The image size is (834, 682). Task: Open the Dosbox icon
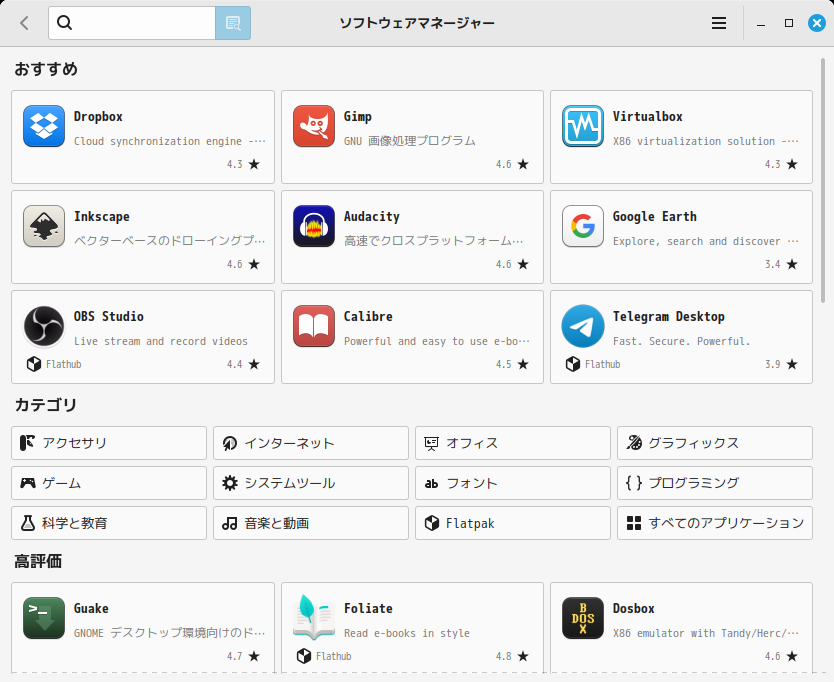coord(583,618)
